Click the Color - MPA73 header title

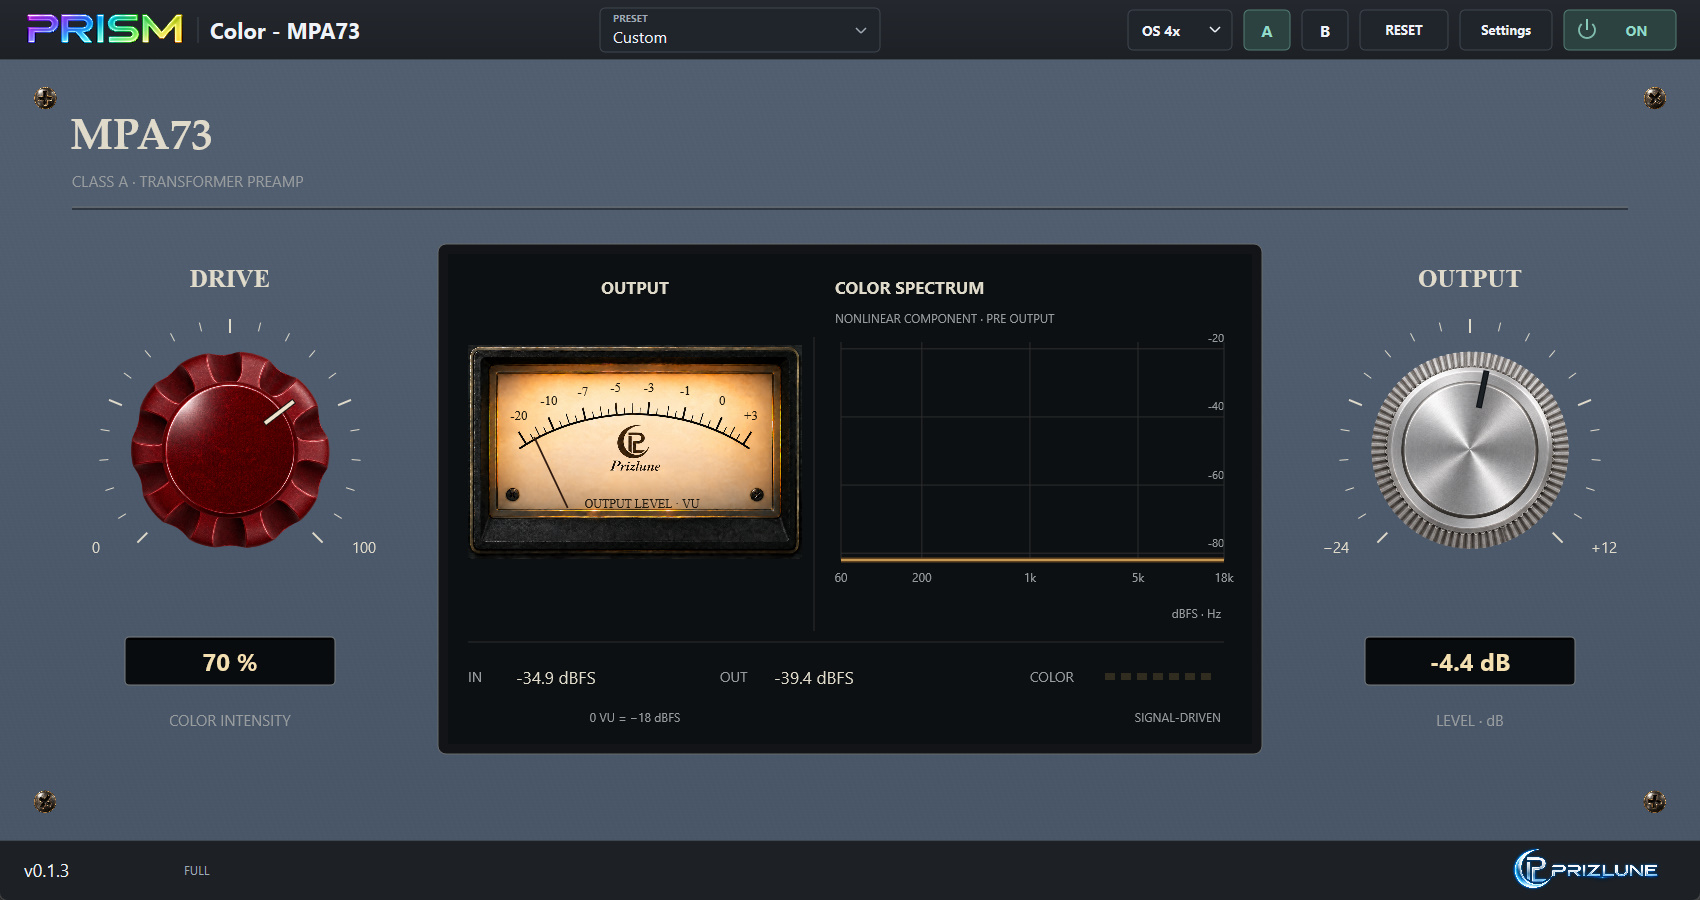click(x=285, y=31)
